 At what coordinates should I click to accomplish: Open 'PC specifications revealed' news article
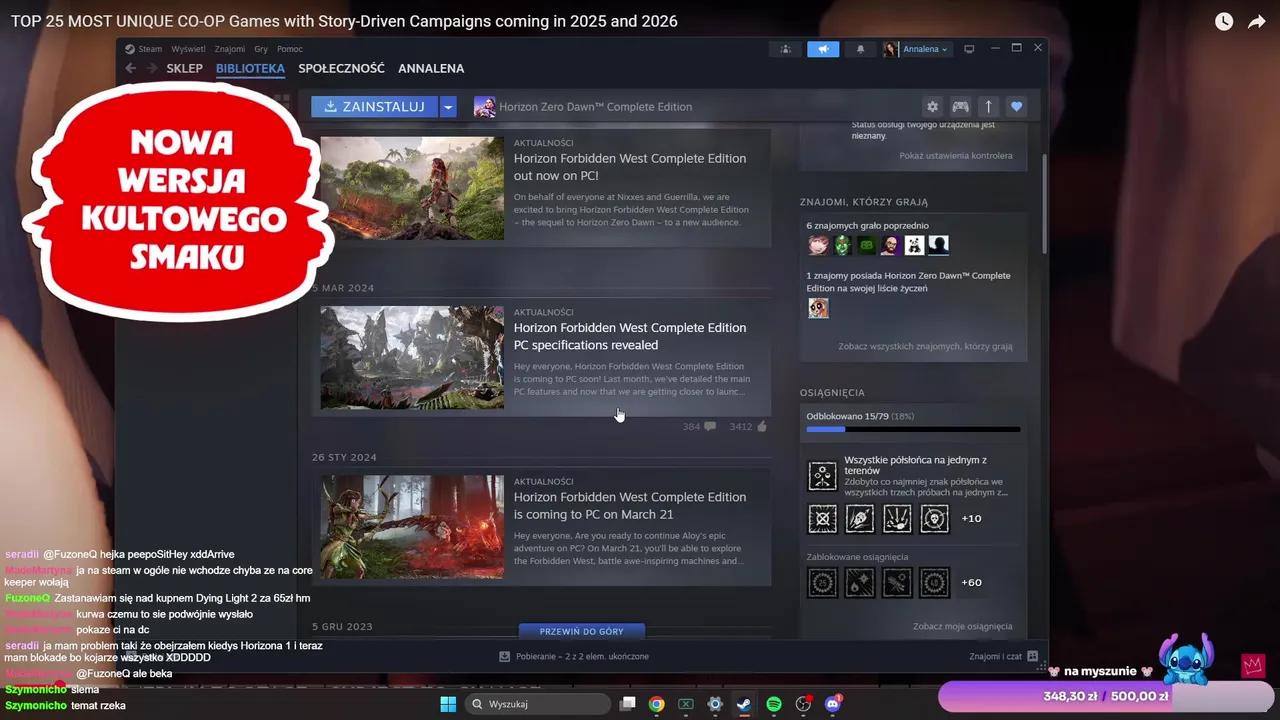point(630,336)
